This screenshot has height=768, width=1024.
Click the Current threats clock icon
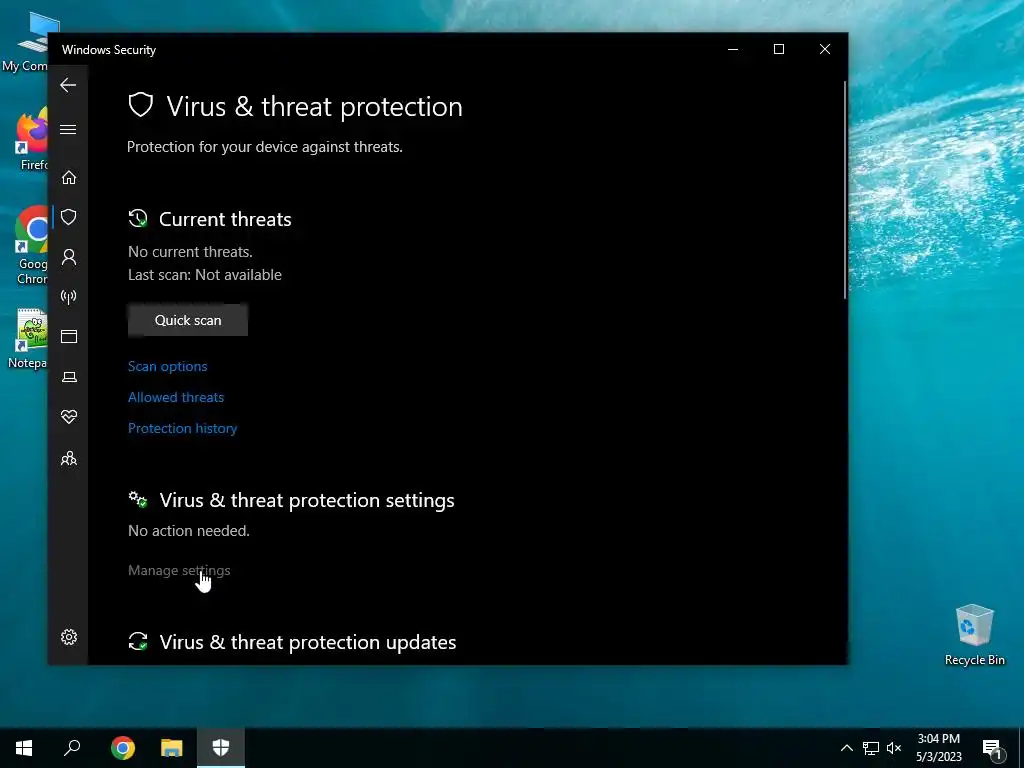tap(138, 218)
